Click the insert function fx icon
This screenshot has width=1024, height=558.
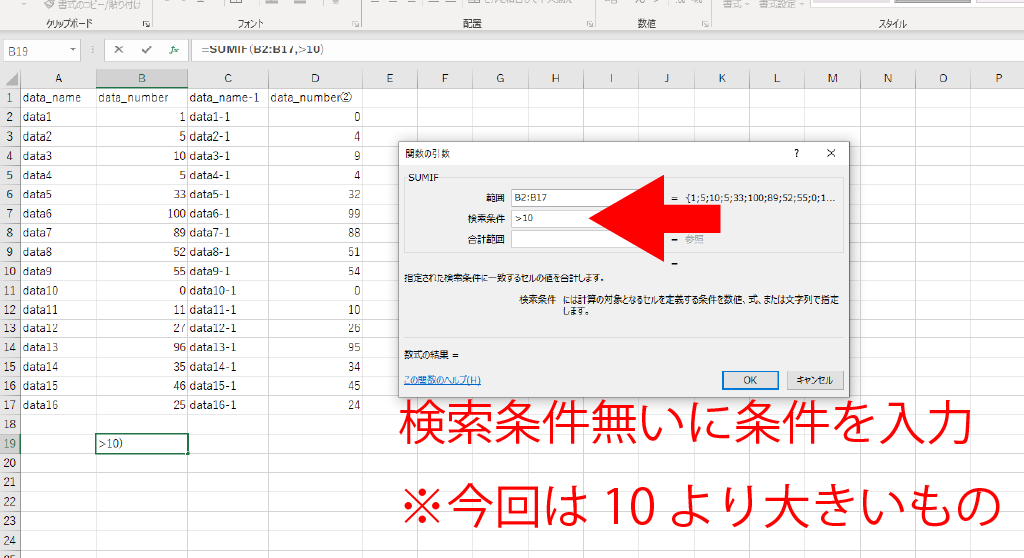point(173,49)
